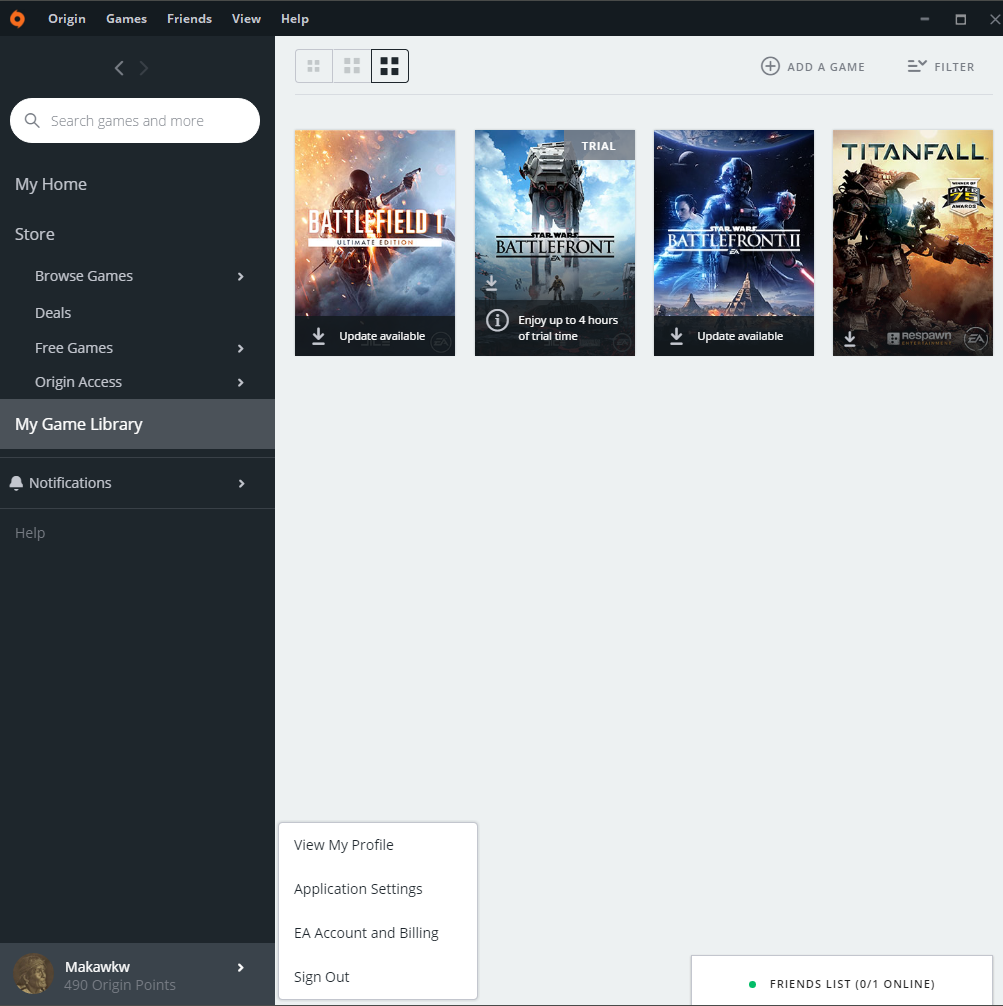Viewport: 1003px width, 1006px height.
Task: Click the Notifications label
Action: pyautogui.click(x=70, y=483)
